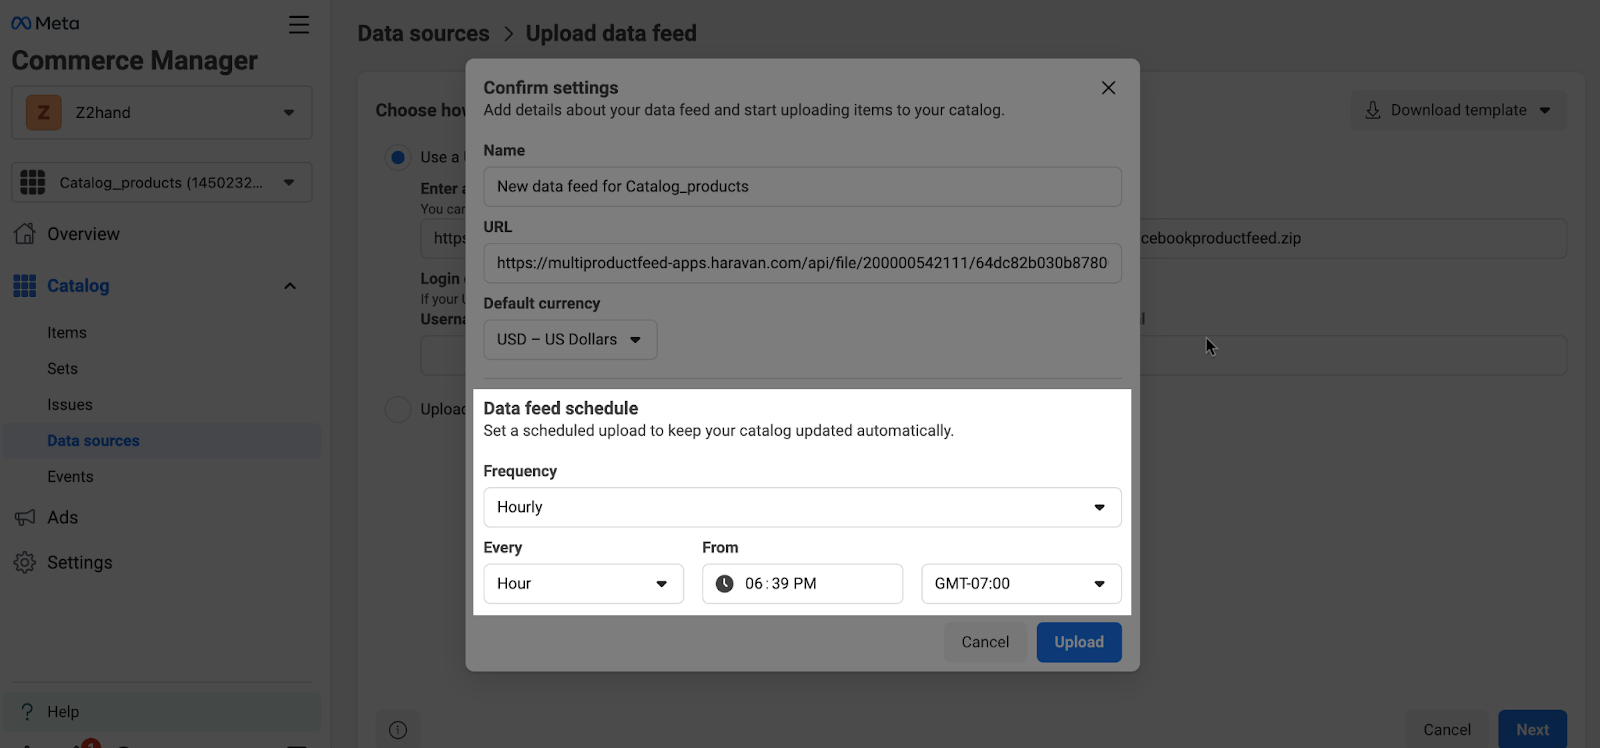This screenshot has height=748, width=1600.
Task: Click the info icon at page bottom
Action: point(398,730)
